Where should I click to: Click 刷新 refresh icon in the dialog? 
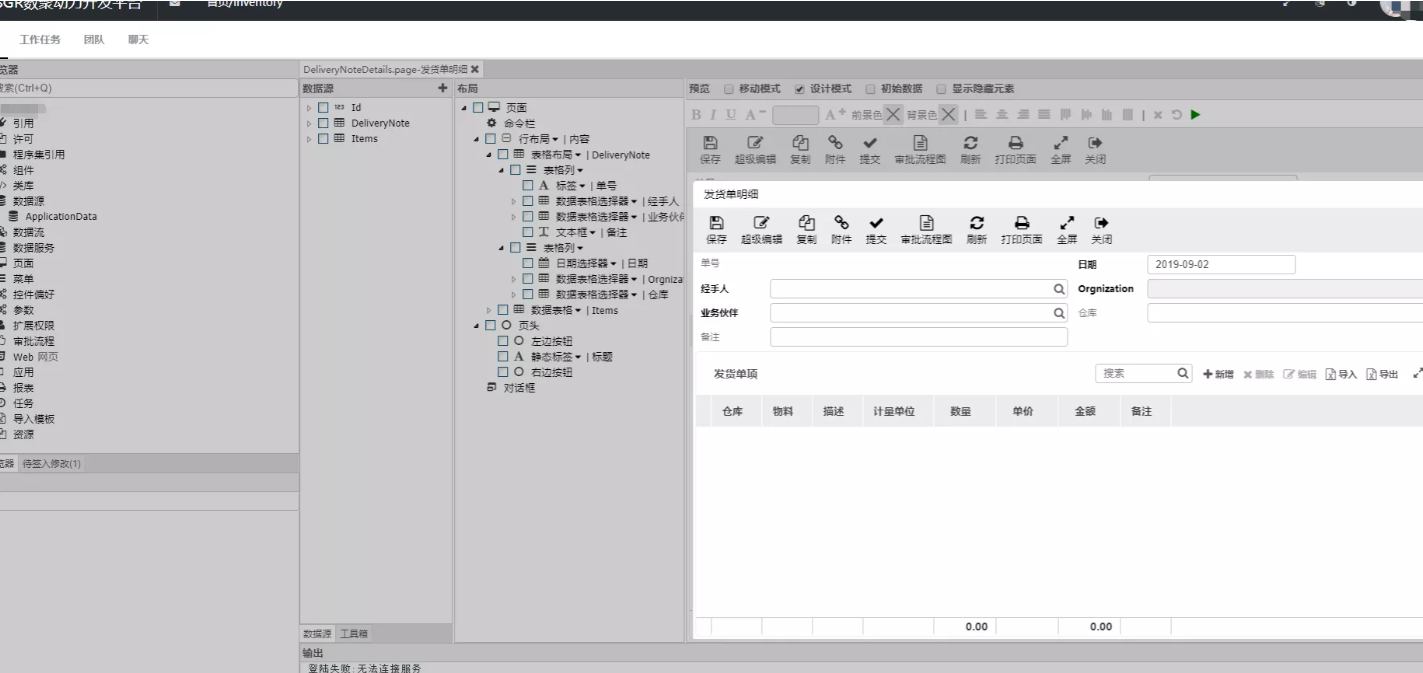coord(976,223)
